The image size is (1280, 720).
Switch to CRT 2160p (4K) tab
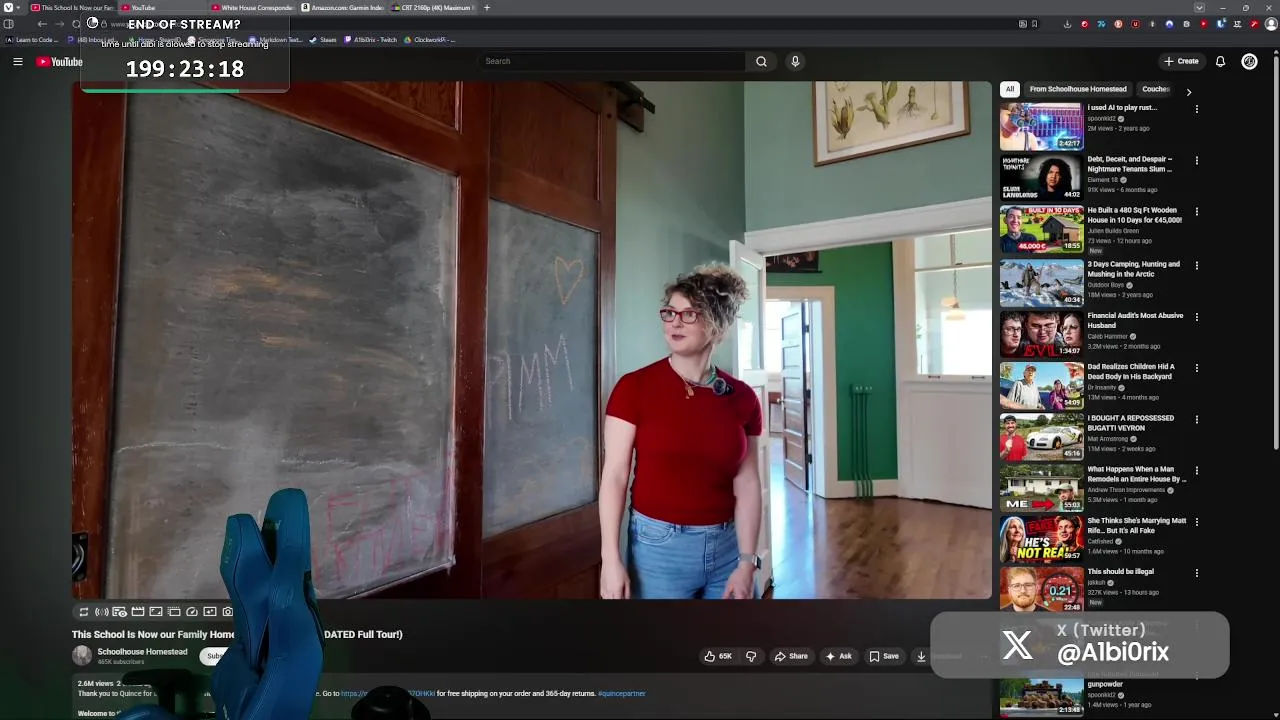(x=432, y=7)
